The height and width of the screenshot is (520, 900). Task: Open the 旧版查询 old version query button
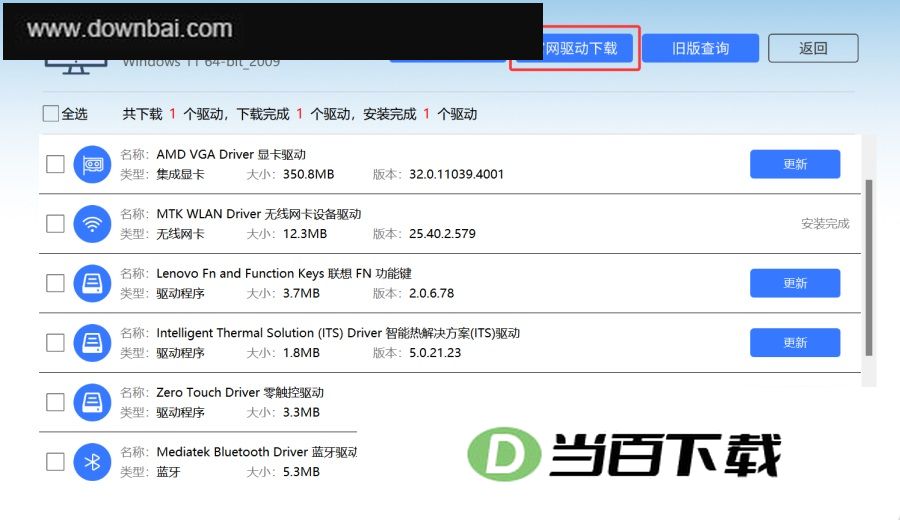click(700, 48)
